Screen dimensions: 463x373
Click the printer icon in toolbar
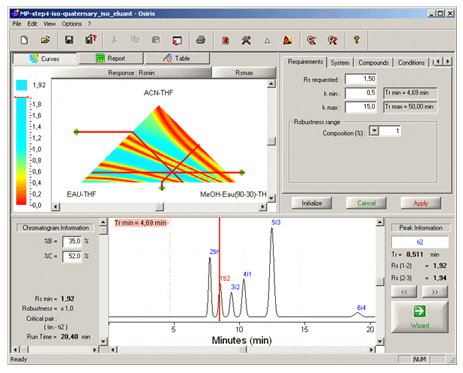pyautogui.click(x=201, y=40)
